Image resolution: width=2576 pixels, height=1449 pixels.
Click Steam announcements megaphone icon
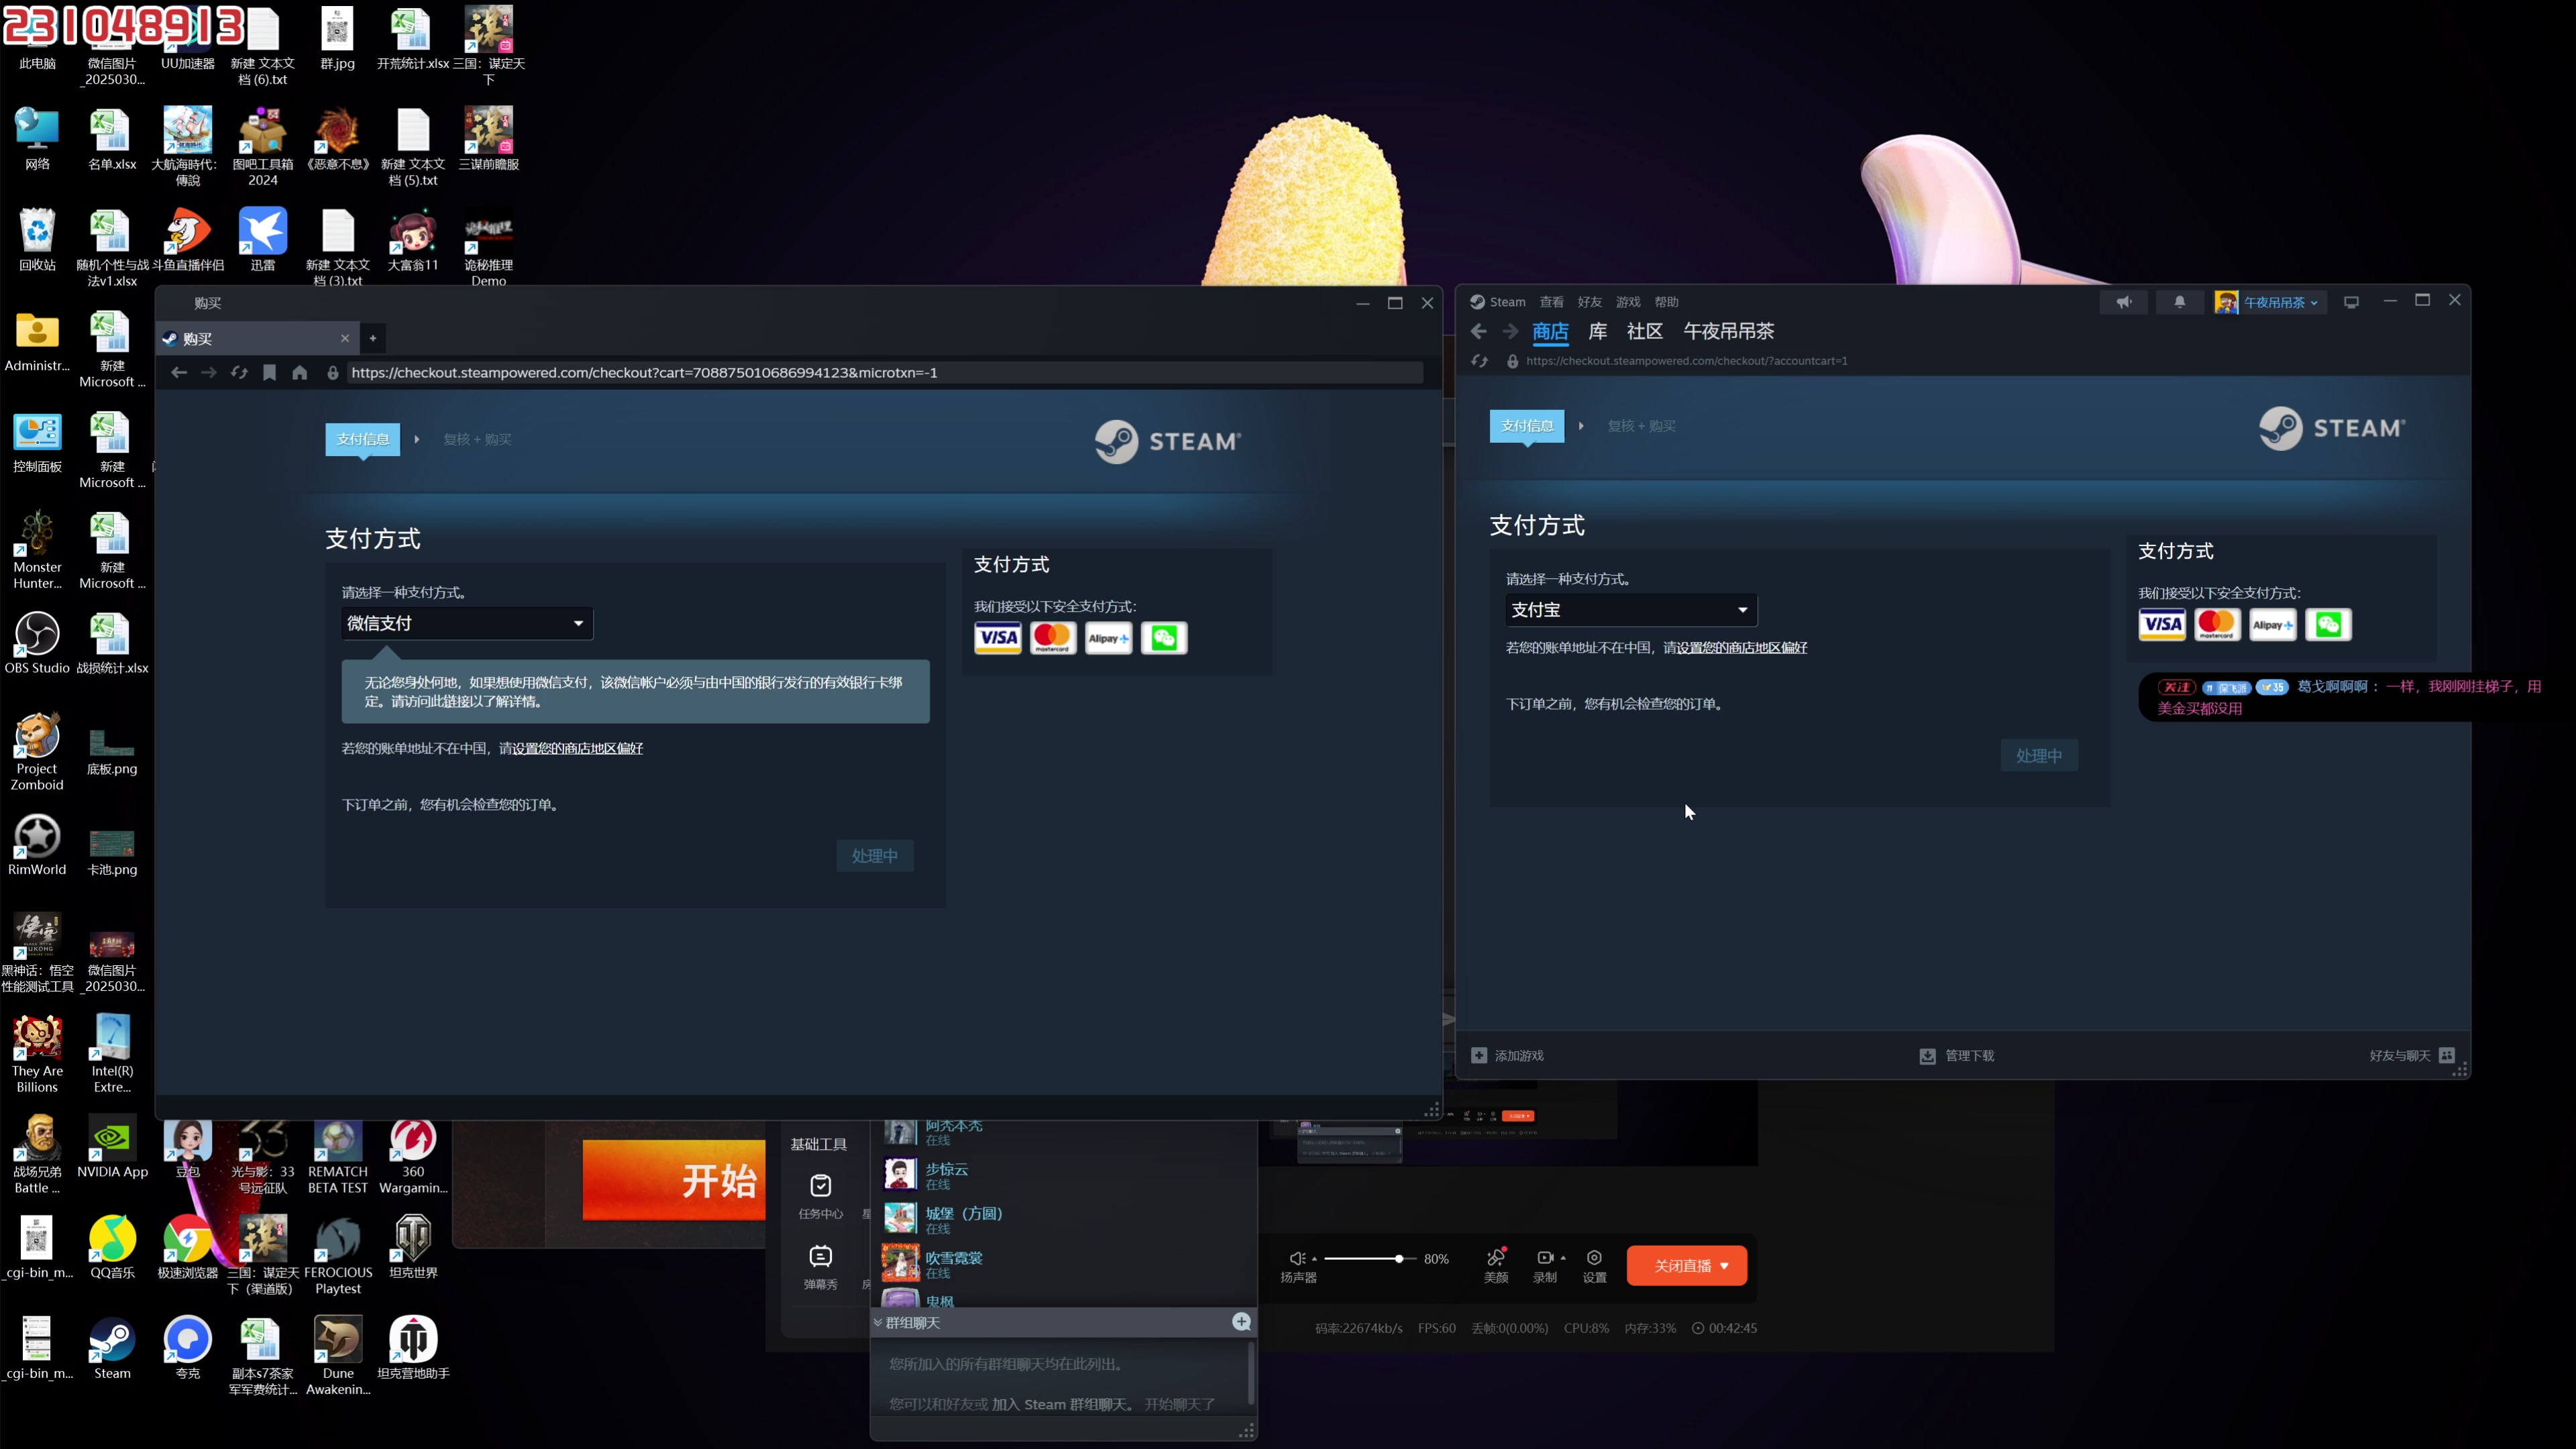click(2123, 302)
